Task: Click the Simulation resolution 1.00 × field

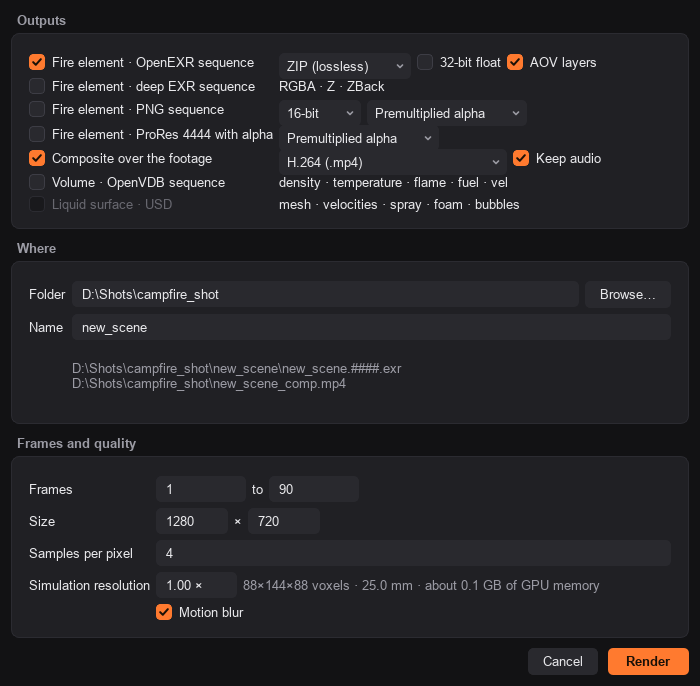Action: 196,586
